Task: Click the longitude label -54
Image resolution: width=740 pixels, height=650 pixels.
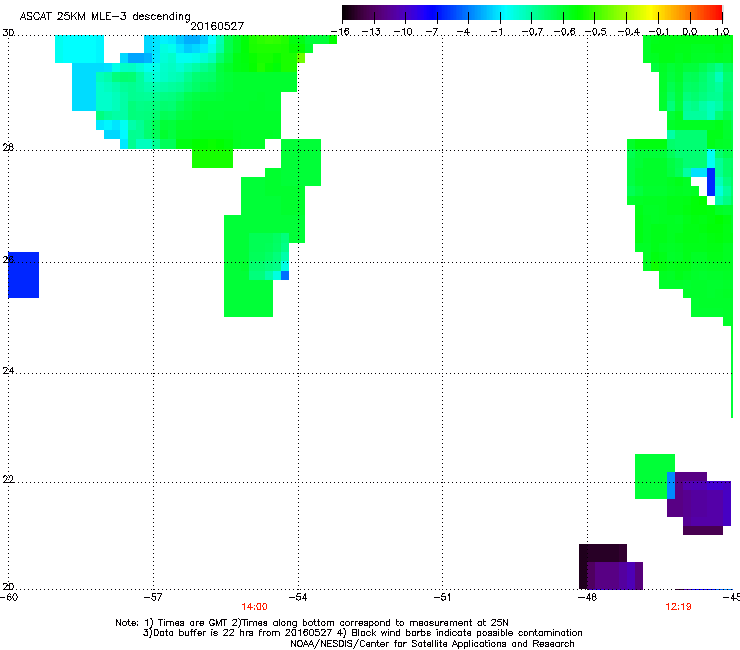Action: (x=298, y=598)
